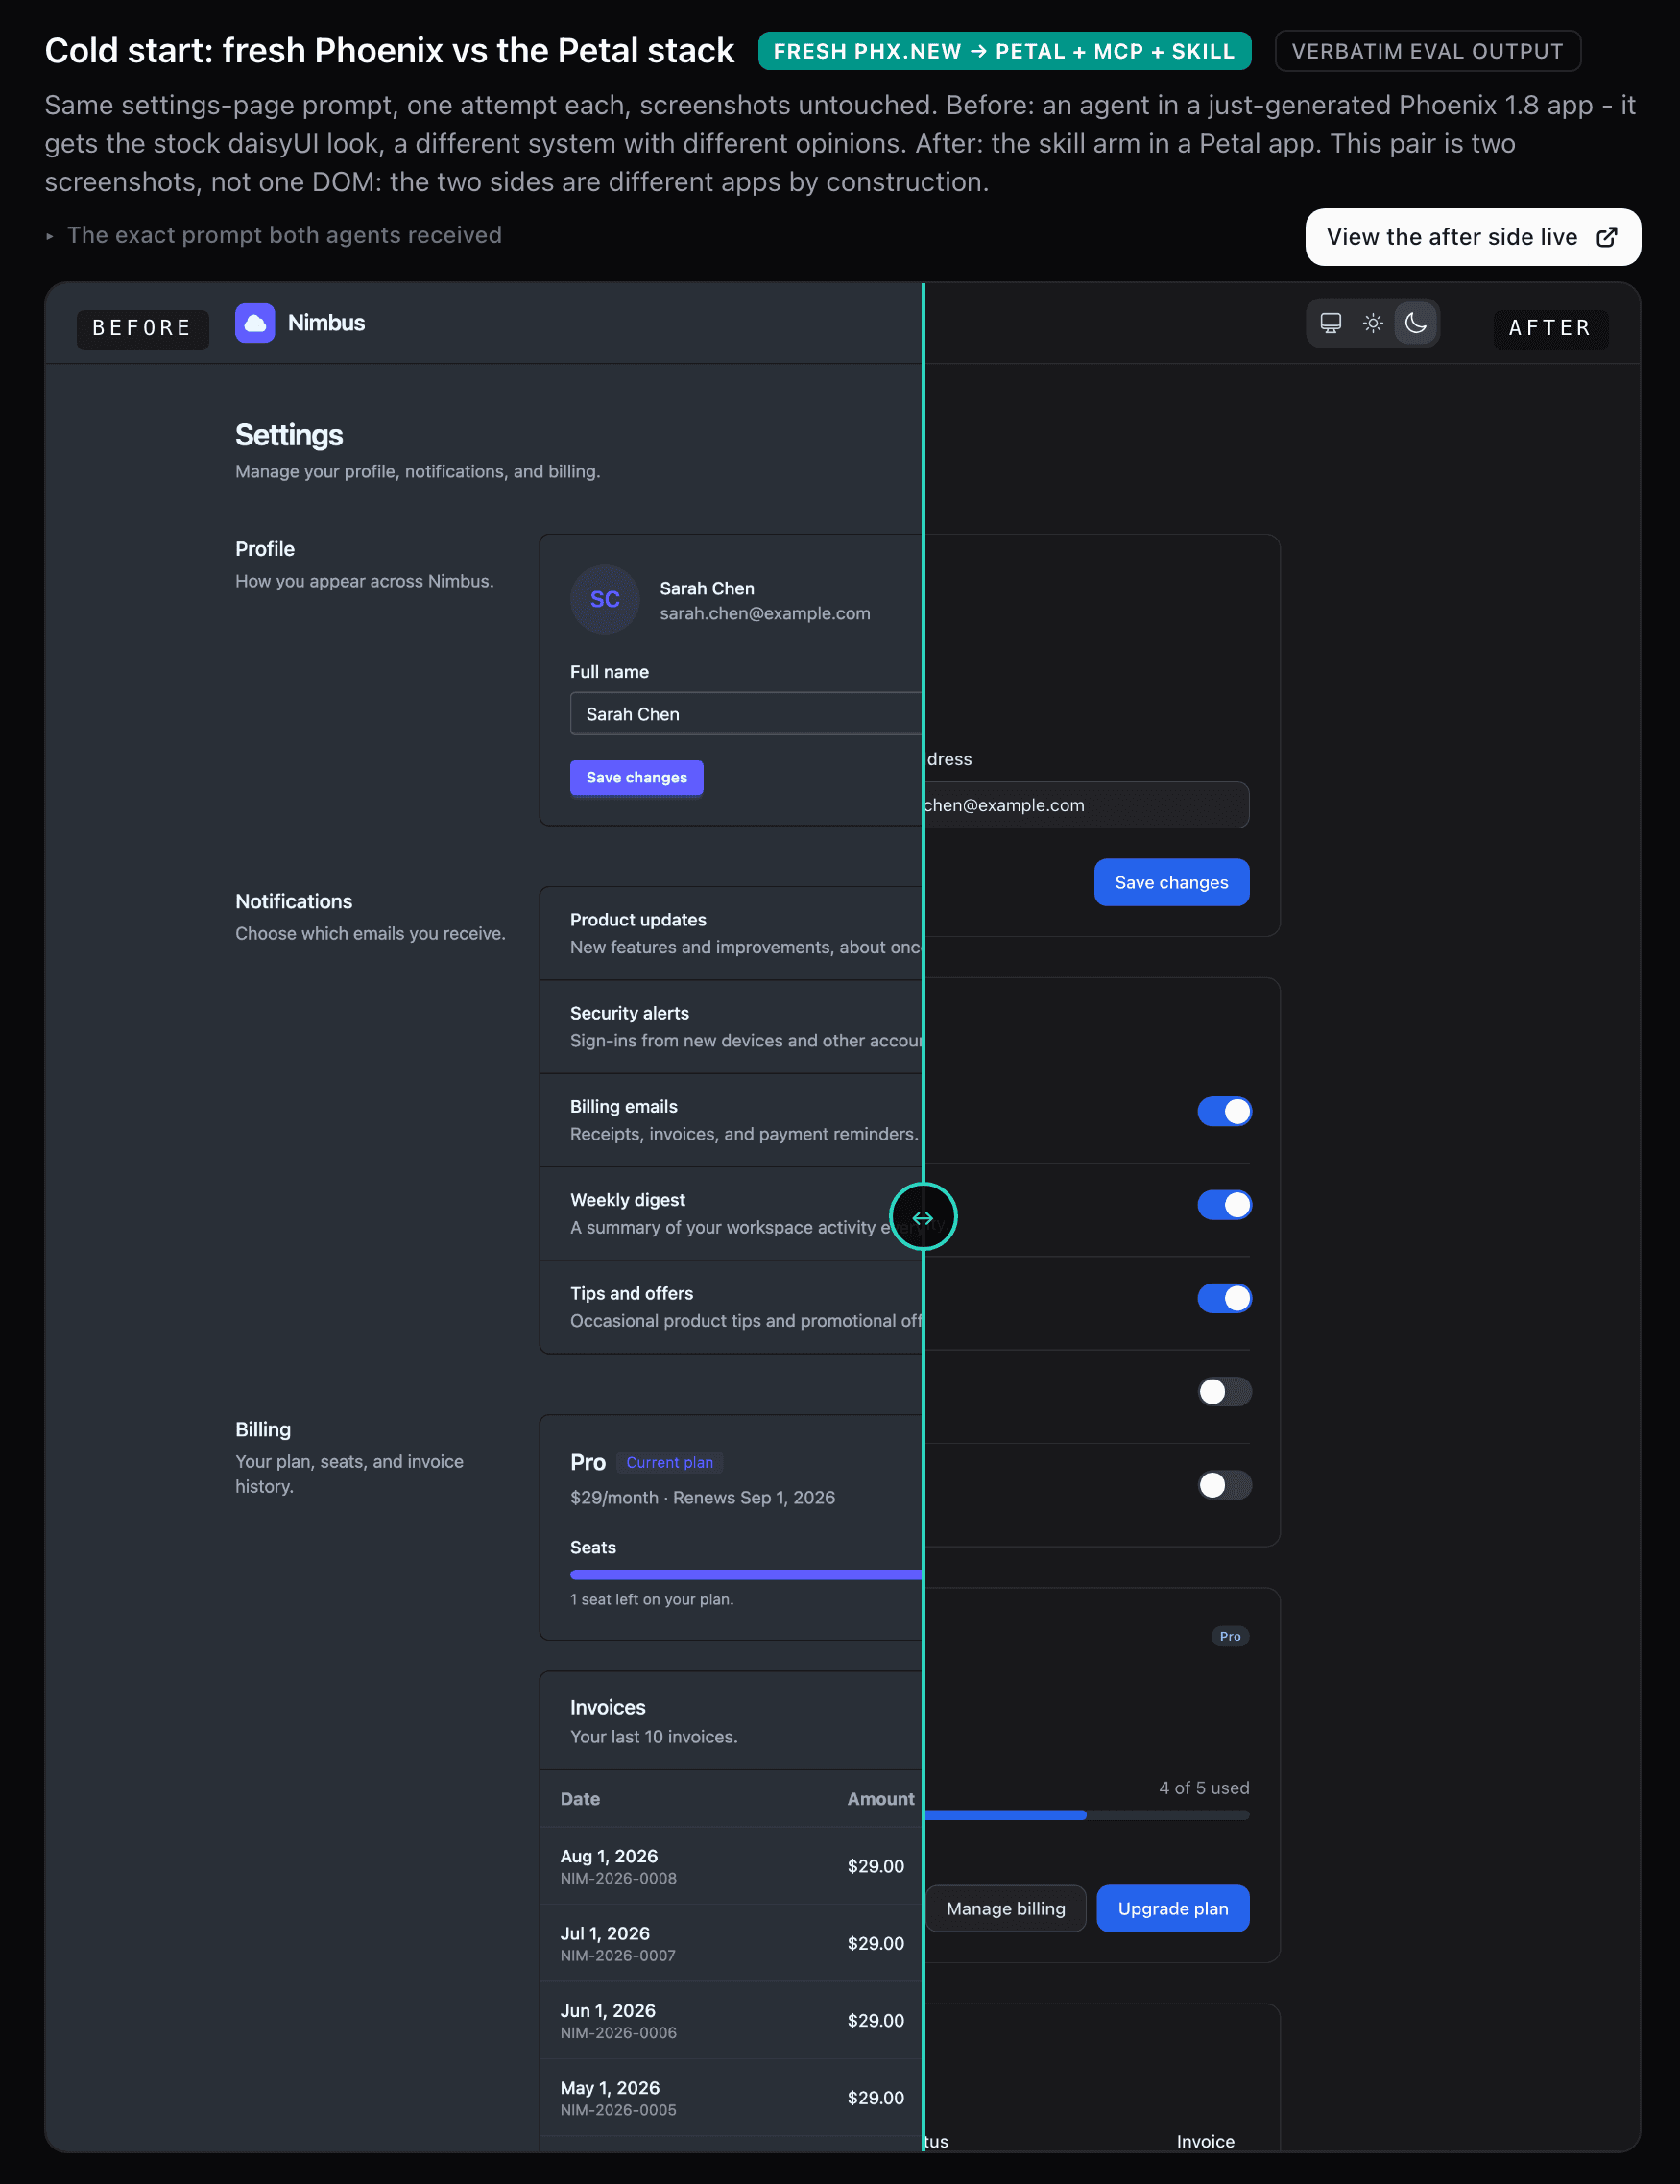This screenshot has height=2184, width=1680.
Task: Click the Aug 1, 2026 invoice row
Action: (x=731, y=1866)
